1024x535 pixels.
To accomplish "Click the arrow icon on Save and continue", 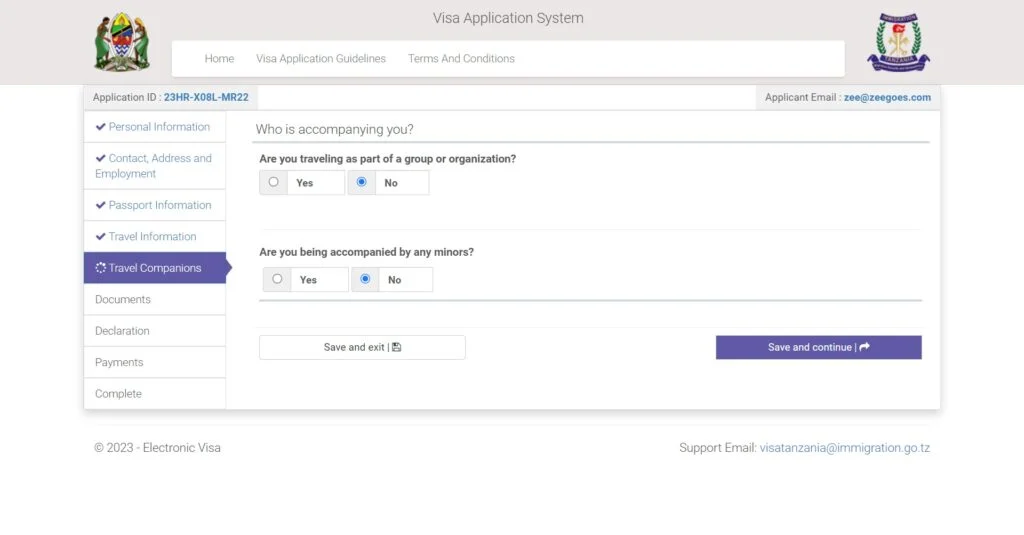I will 864,347.
